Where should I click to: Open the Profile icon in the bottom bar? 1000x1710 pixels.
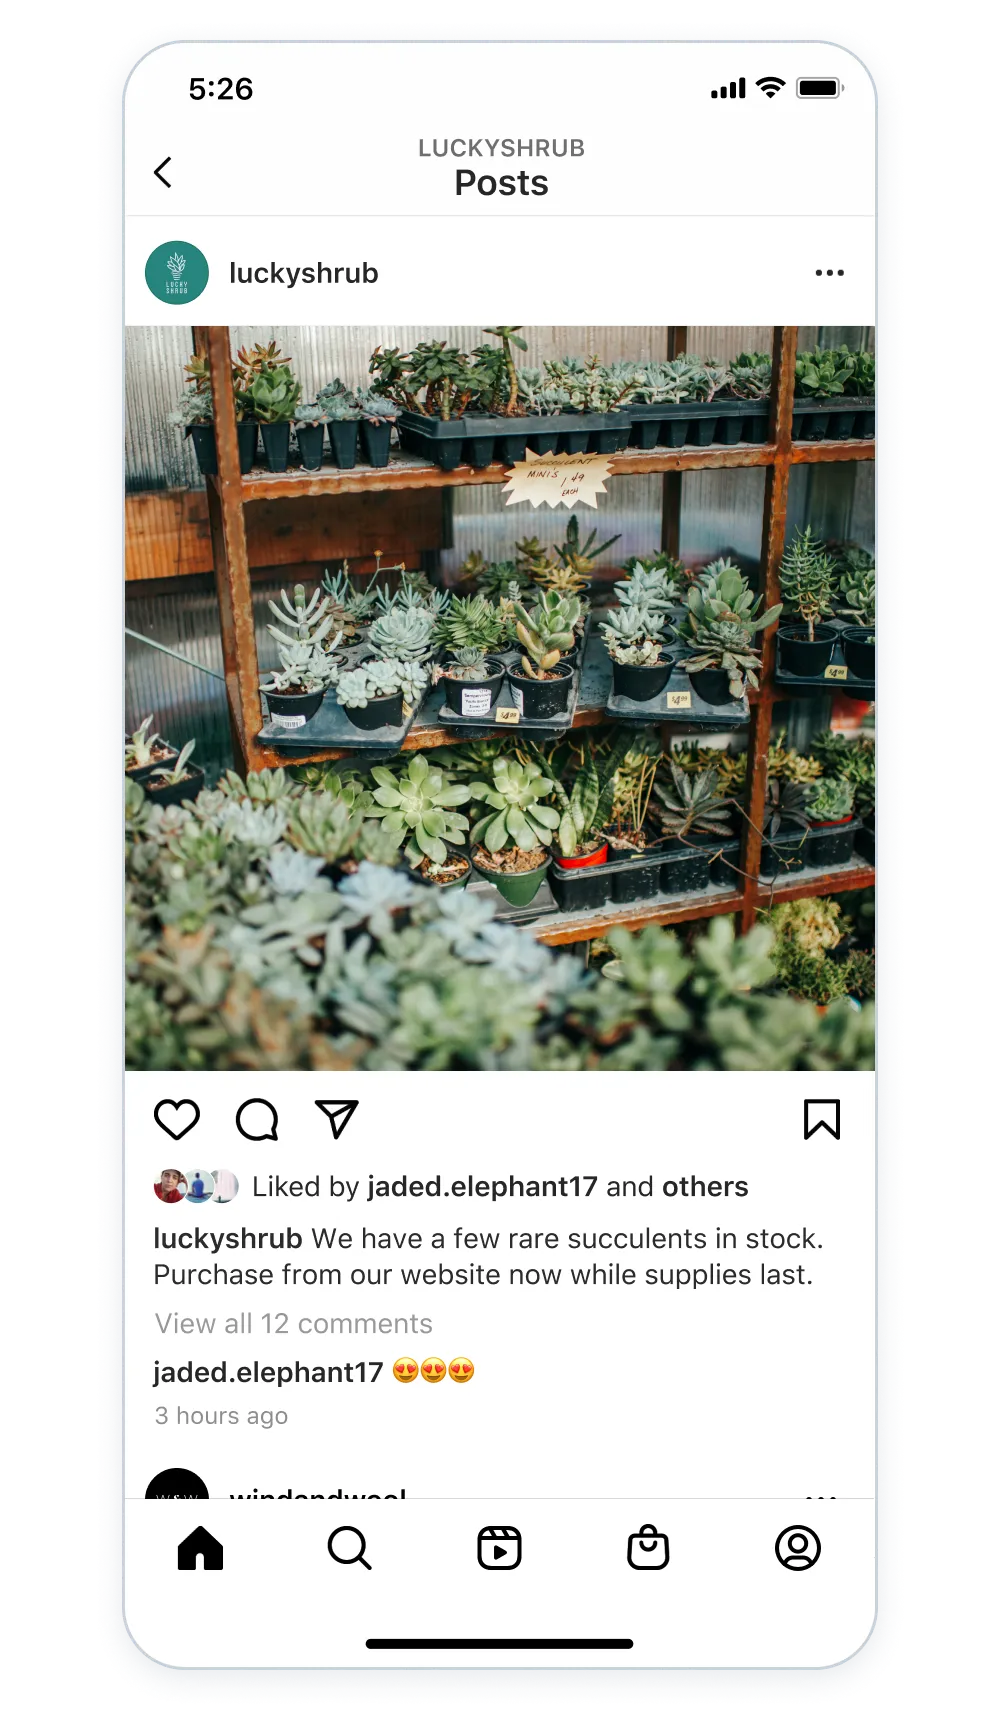pyautogui.click(x=798, y=1548)
